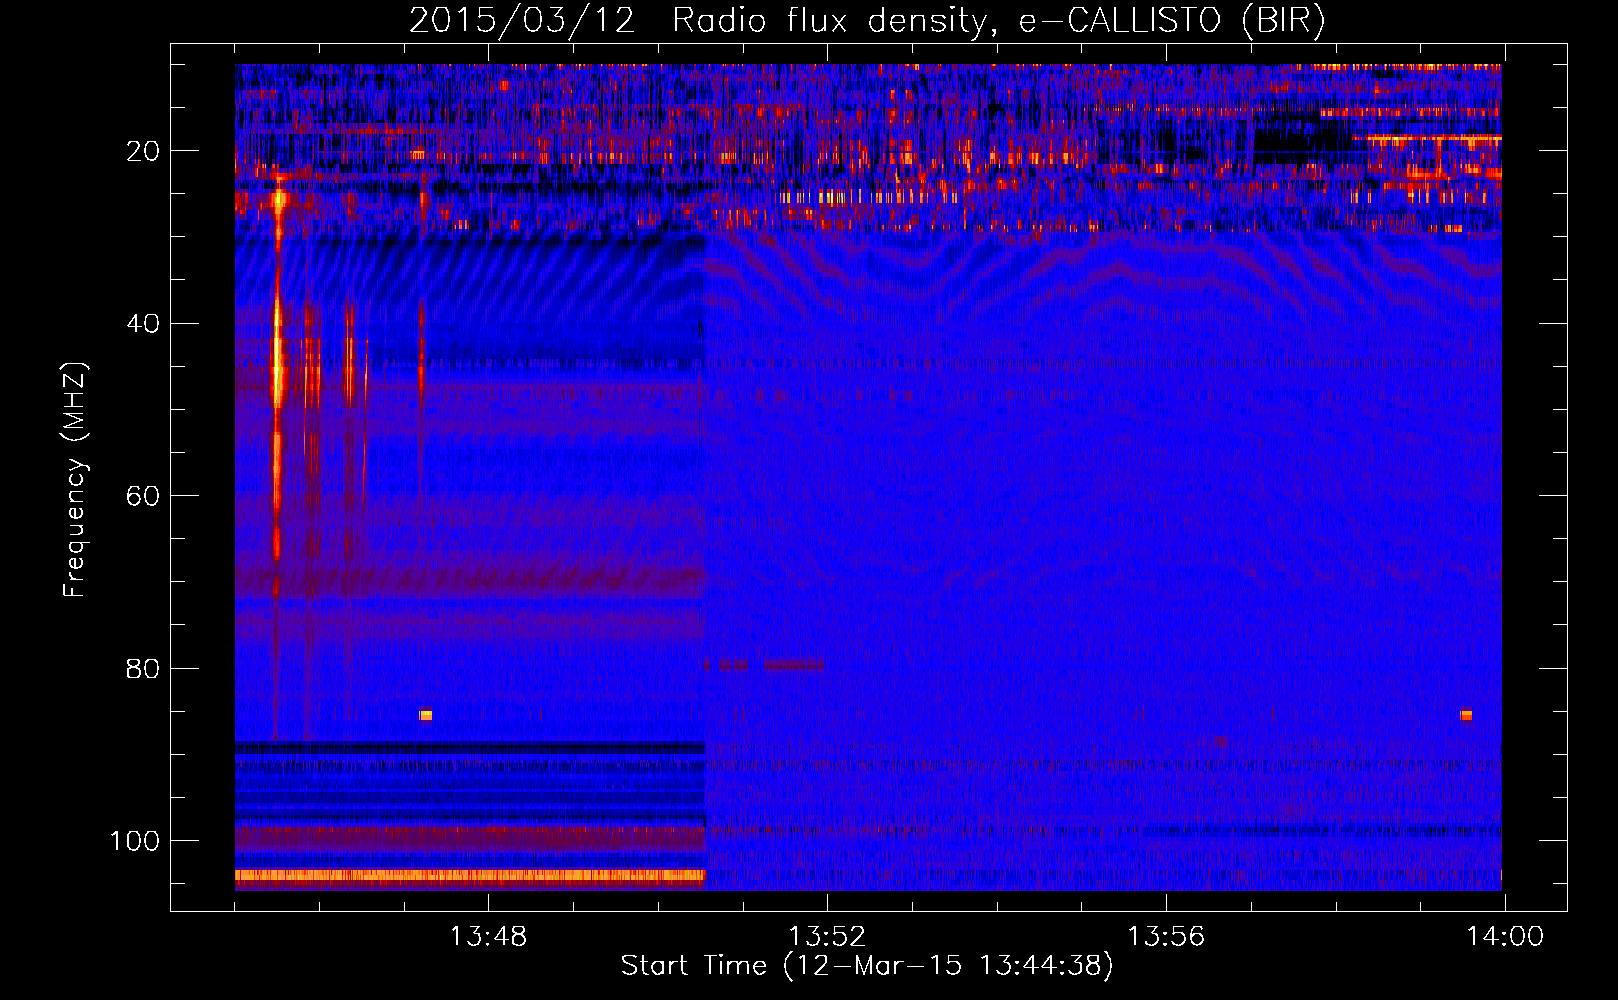Click the 40 frequency tick label
Image resolution: width=1618 pixels, height=1000 pixels.
[x=143, y=324]
